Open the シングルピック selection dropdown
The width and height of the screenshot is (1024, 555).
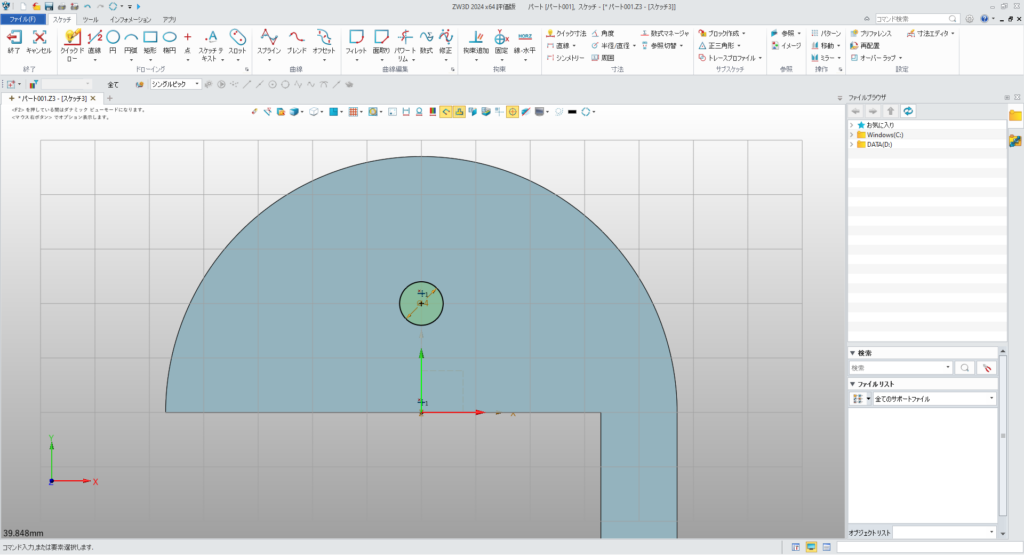[175, 84]
